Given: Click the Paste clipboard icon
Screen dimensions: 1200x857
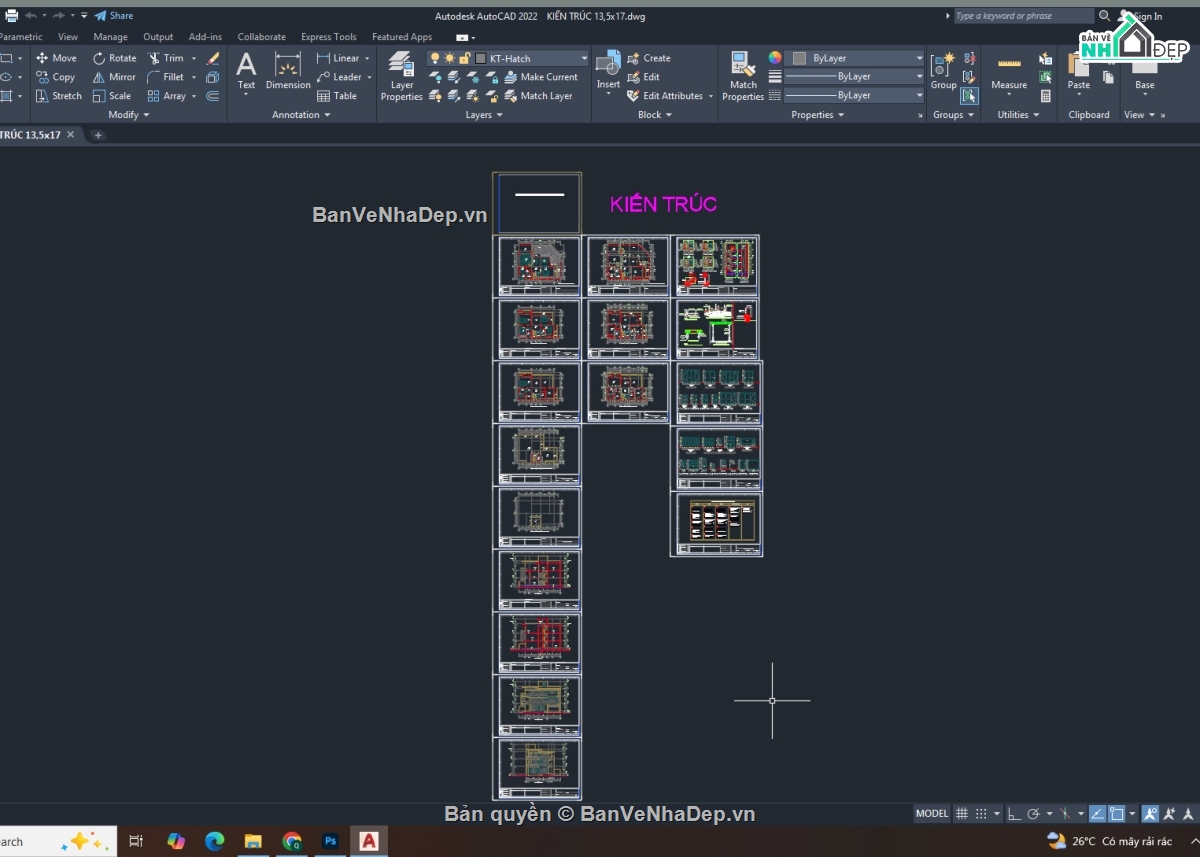Looking at the screenshot, I should pos(1078,70).
